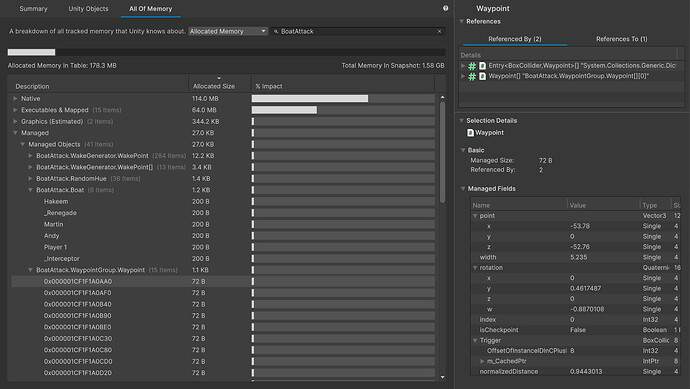The width and height of the screenshot is (690, 389).
Task: Expand the Native memory row
Action: coord(15,99)
